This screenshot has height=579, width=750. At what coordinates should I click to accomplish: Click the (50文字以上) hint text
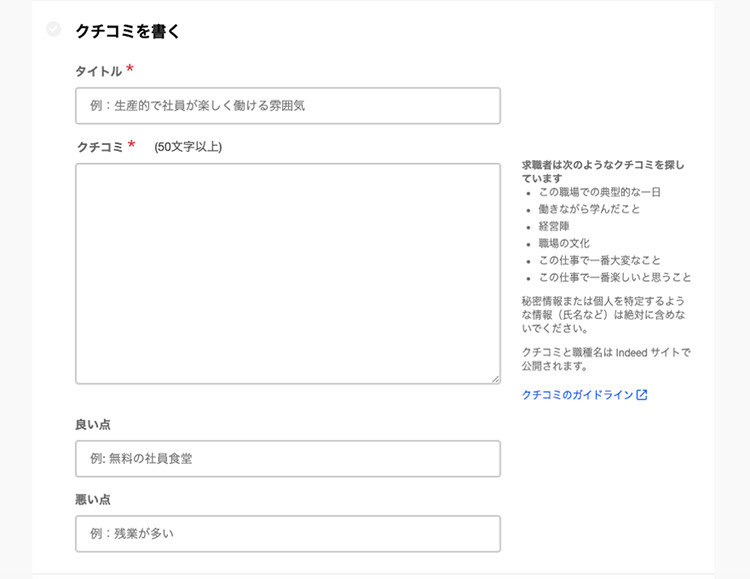pyautogui.click(x=188, y=147)
